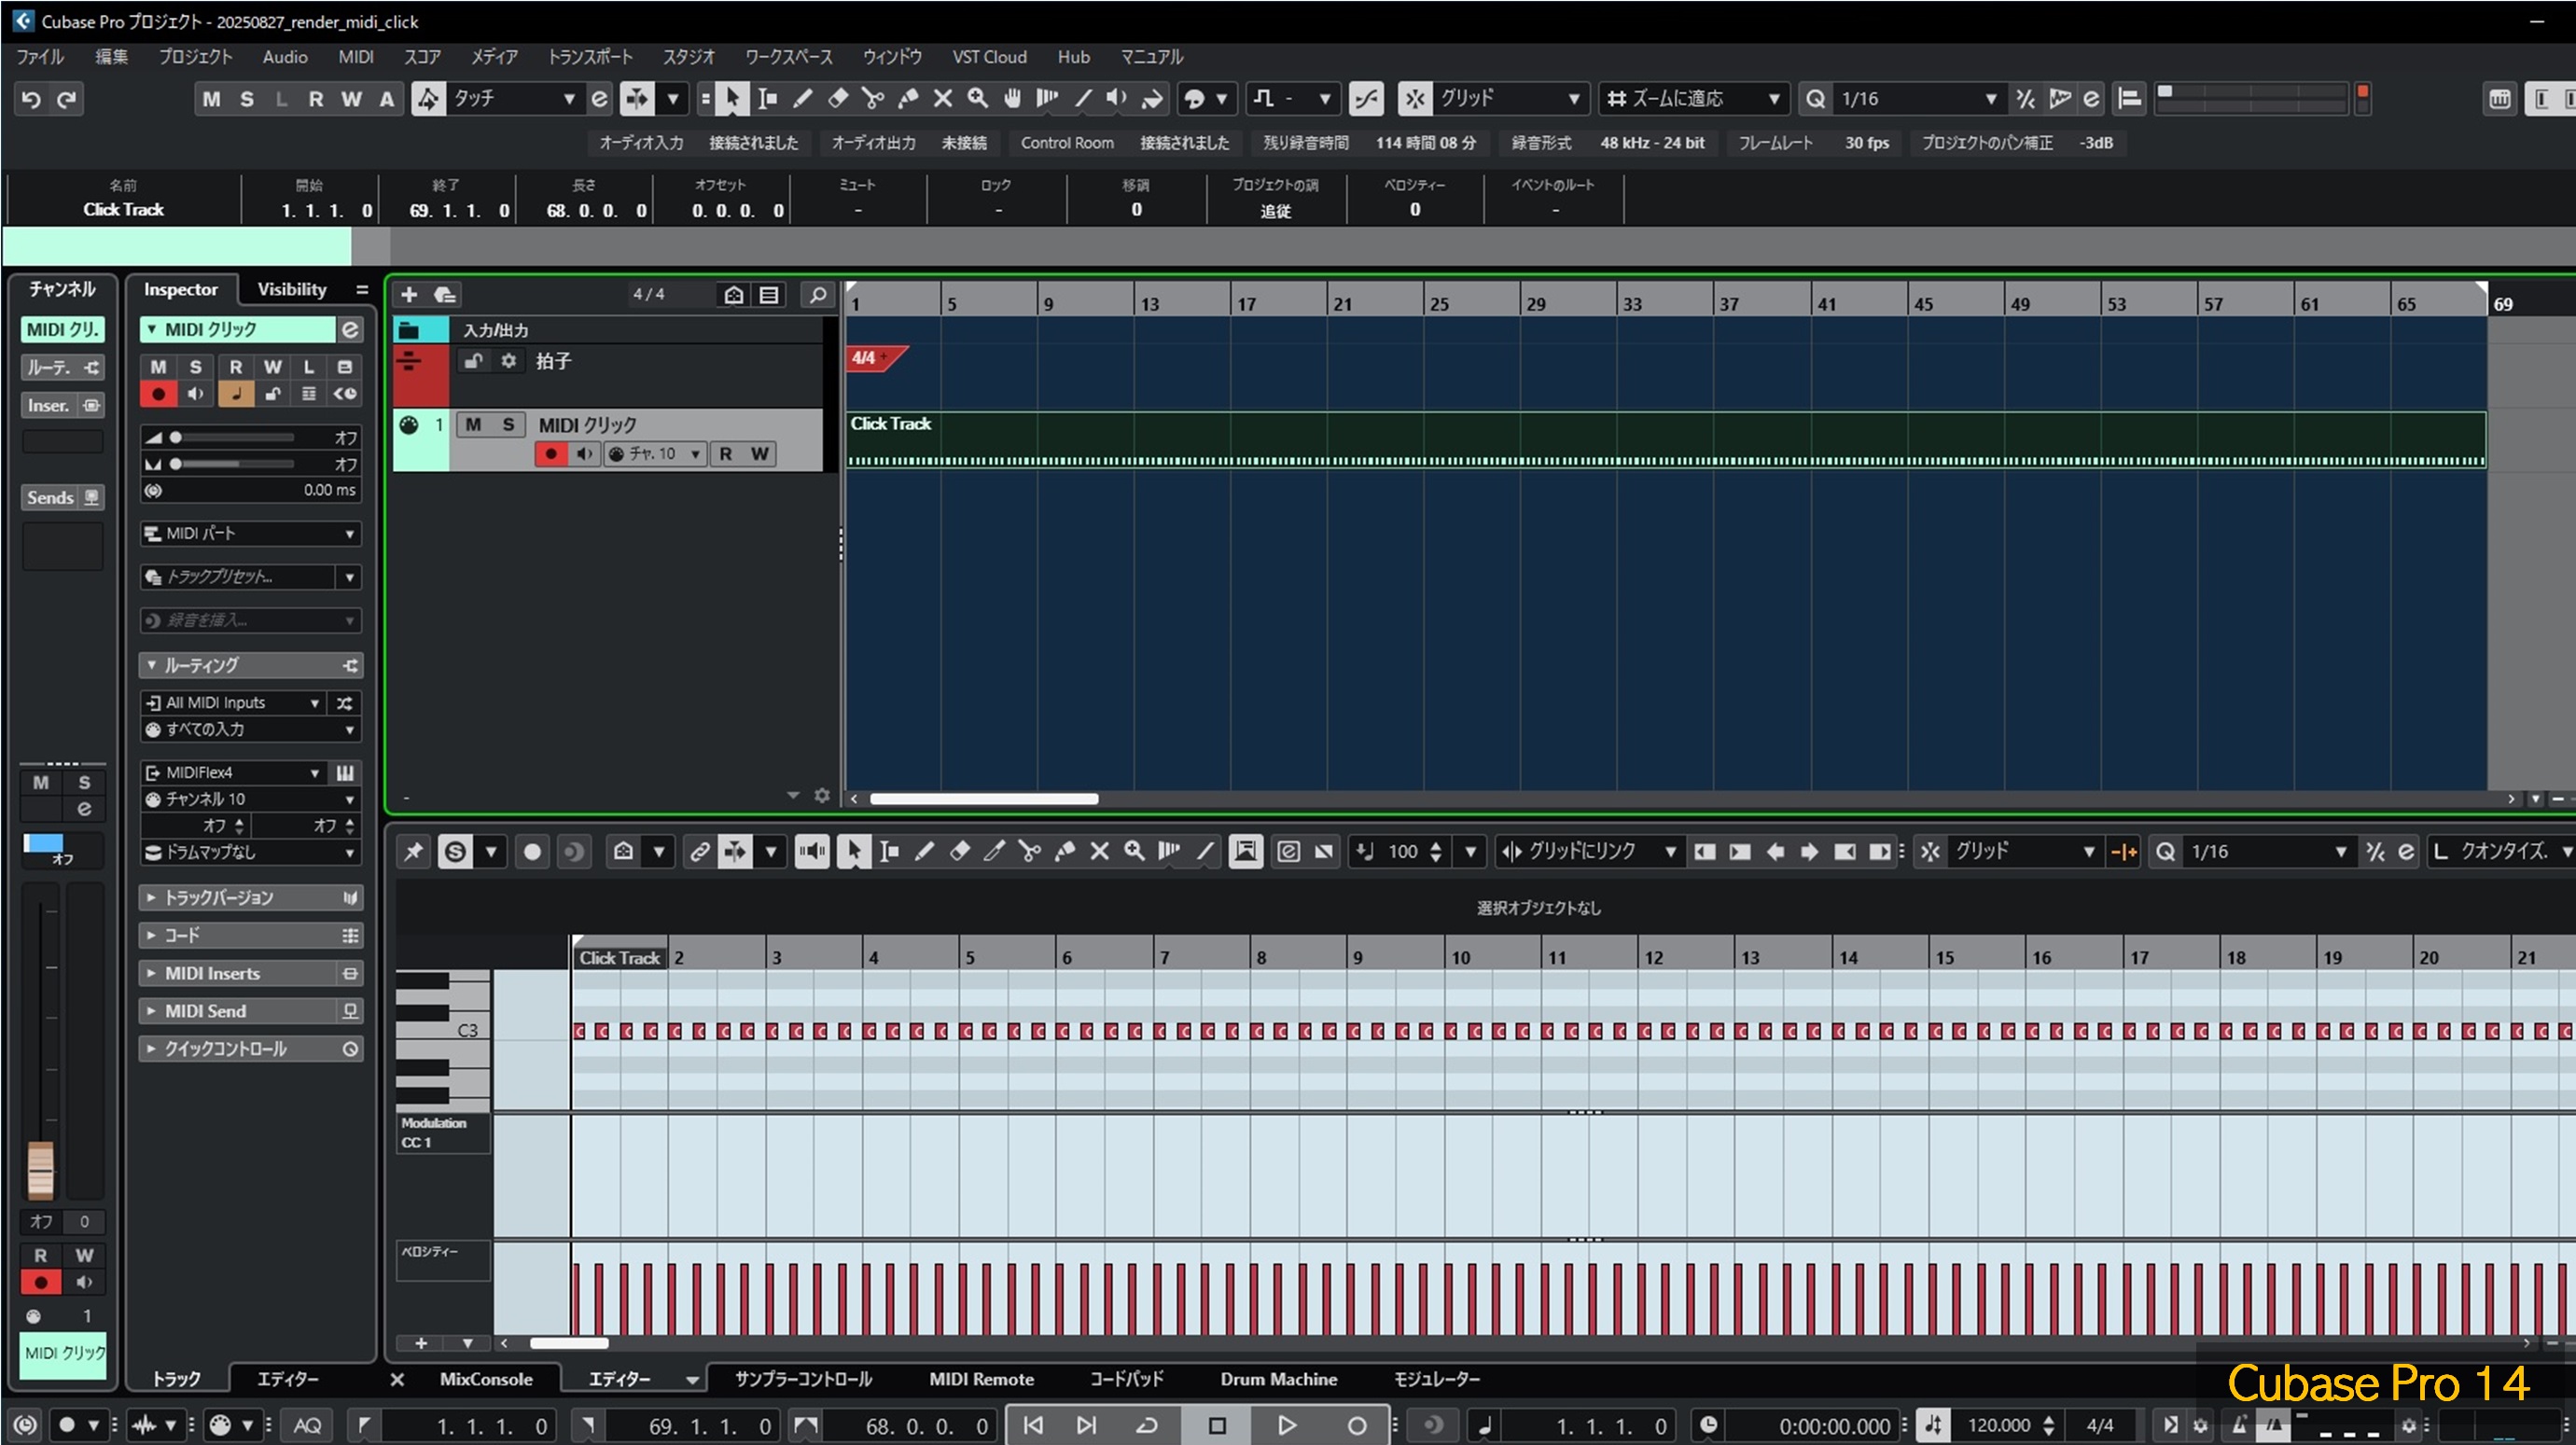Toggle Acoustic Feedback speaker in key editor
This screenshot has height=1445, width=2576.
812,851
